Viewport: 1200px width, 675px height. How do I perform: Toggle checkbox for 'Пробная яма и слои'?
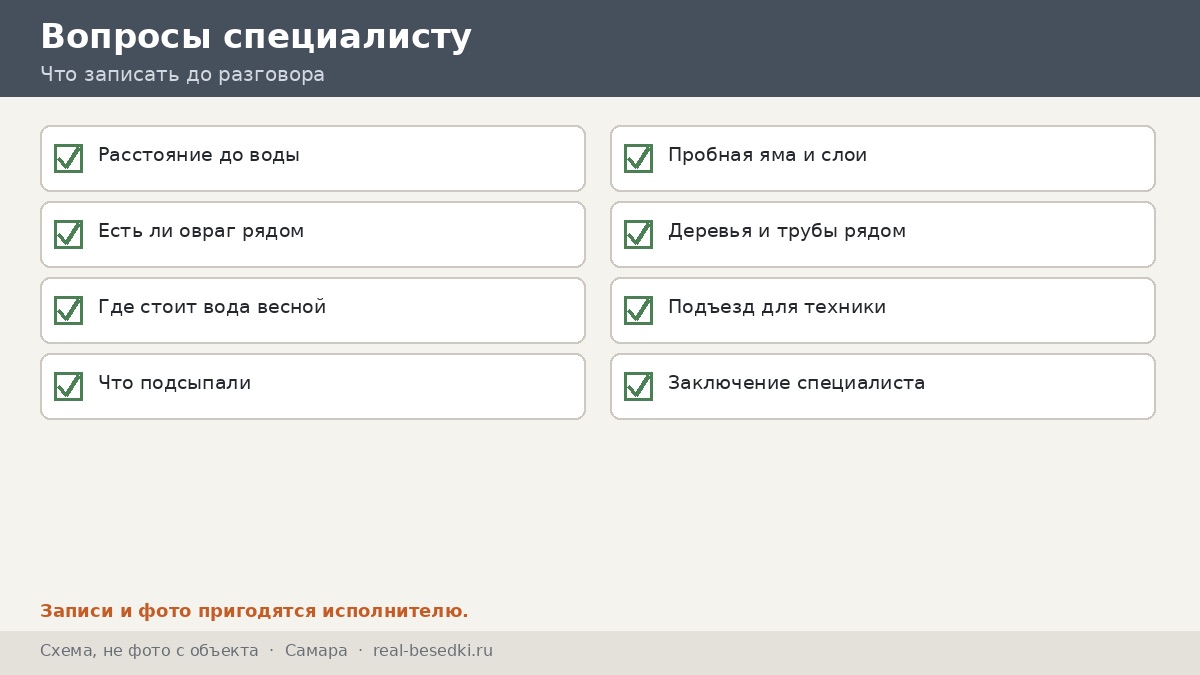[638, 158]
